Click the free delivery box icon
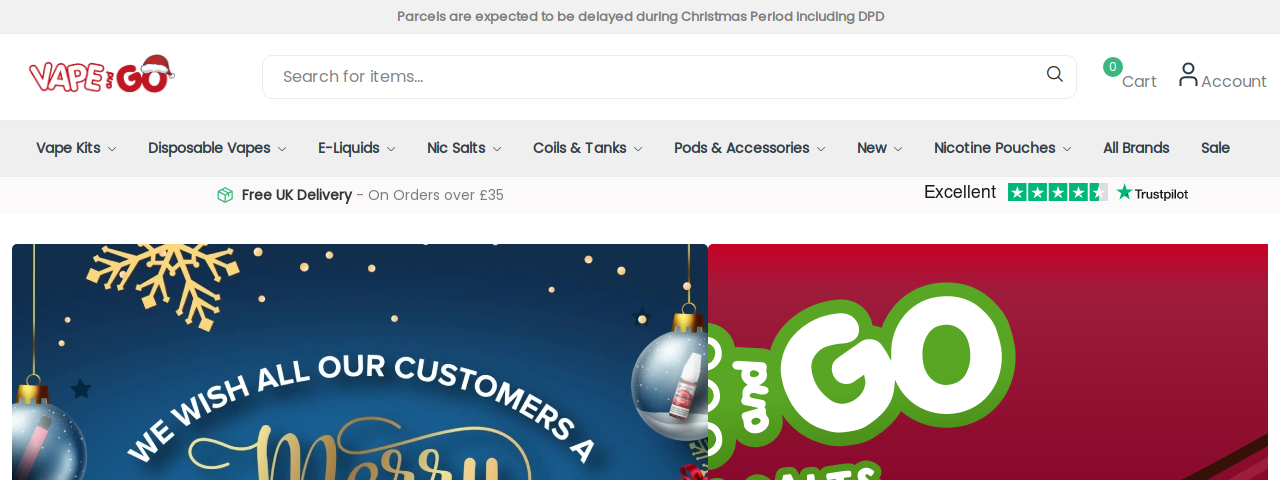 click(225, 195)
